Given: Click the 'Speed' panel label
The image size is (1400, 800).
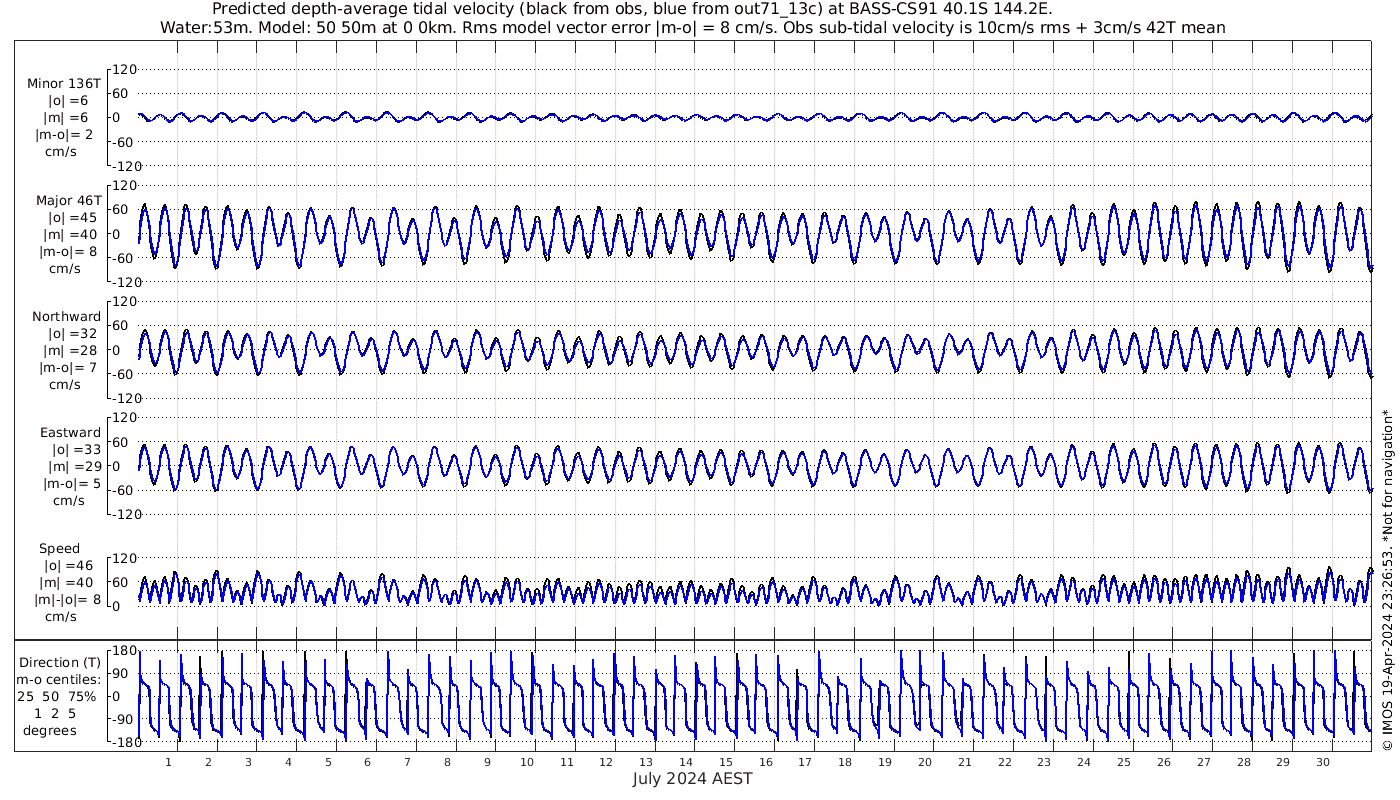Looking at the screenshot, I should pyautogui.click(x=59, y=549).
